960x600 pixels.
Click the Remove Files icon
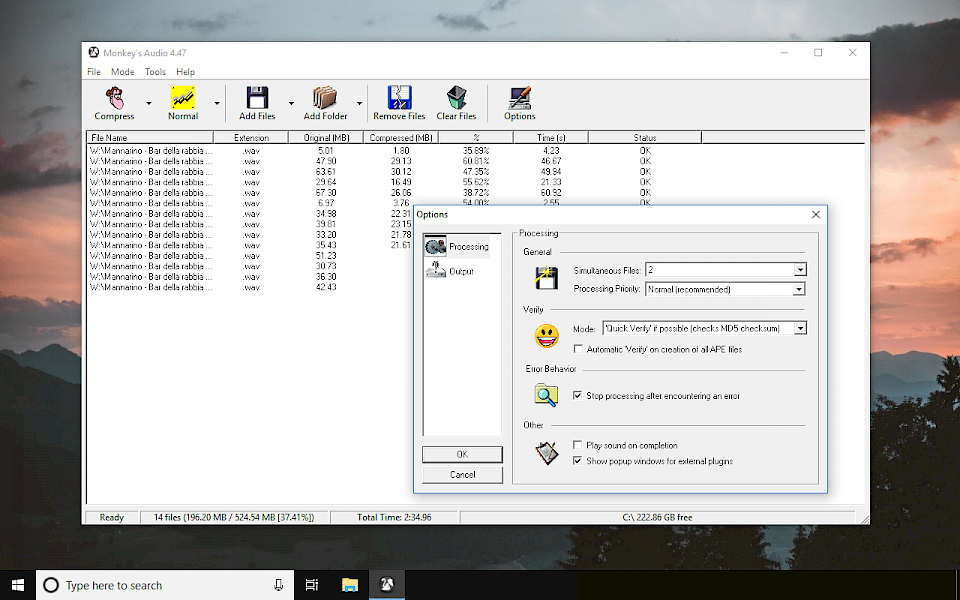click(399, 98)
